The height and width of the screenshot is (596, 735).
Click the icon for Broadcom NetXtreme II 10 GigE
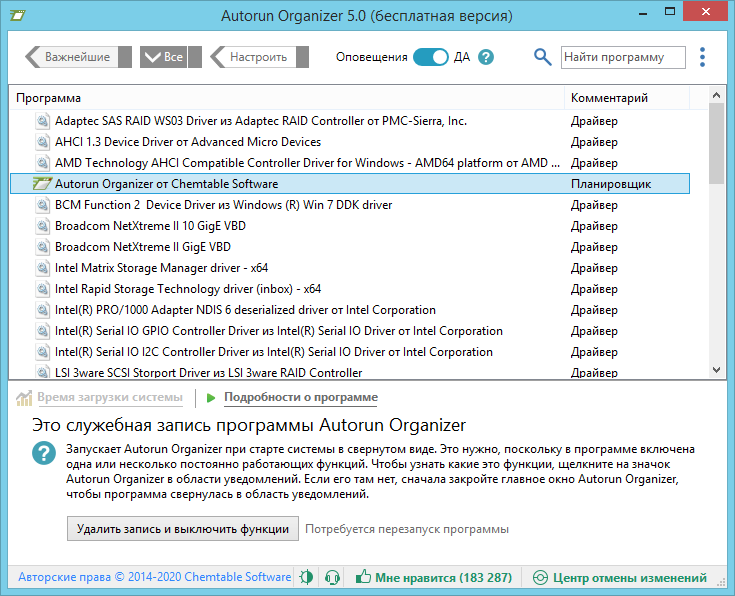[x=43, y=226]
